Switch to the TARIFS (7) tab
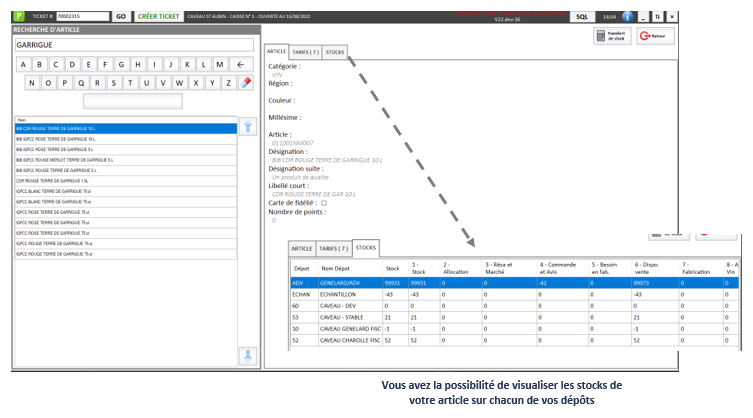The image size is (753, 418). (x=307, y=51)
